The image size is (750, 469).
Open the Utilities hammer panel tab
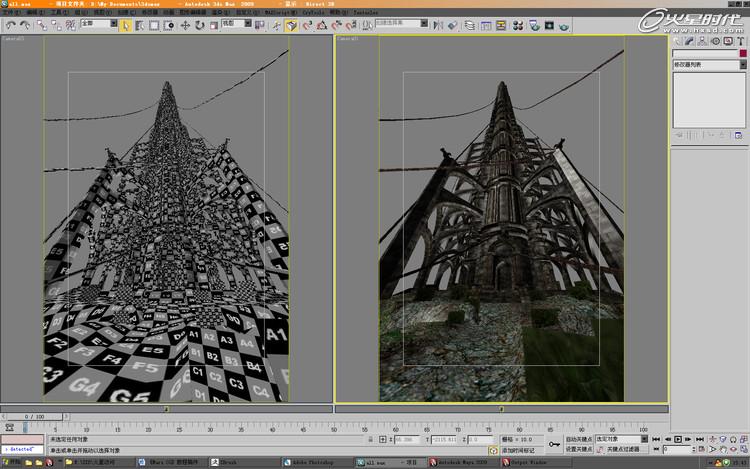[x=741, y=40]
